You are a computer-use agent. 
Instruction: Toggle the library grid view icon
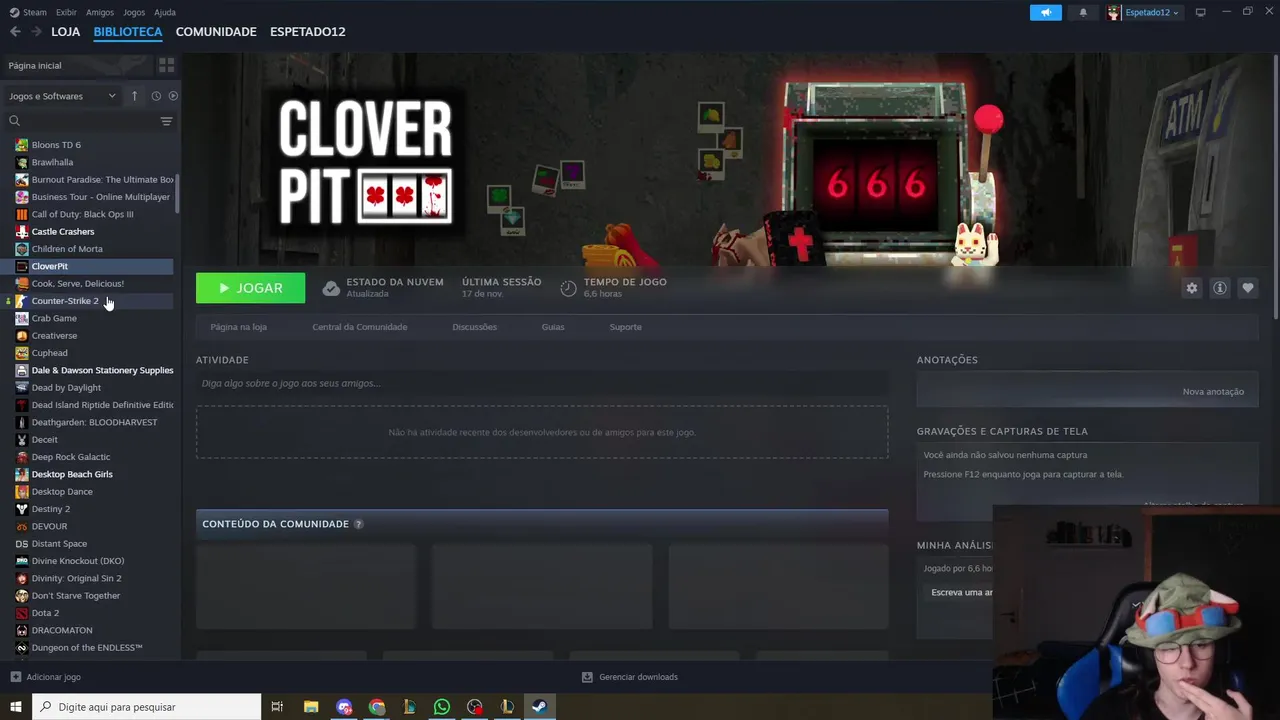[166, 65]
